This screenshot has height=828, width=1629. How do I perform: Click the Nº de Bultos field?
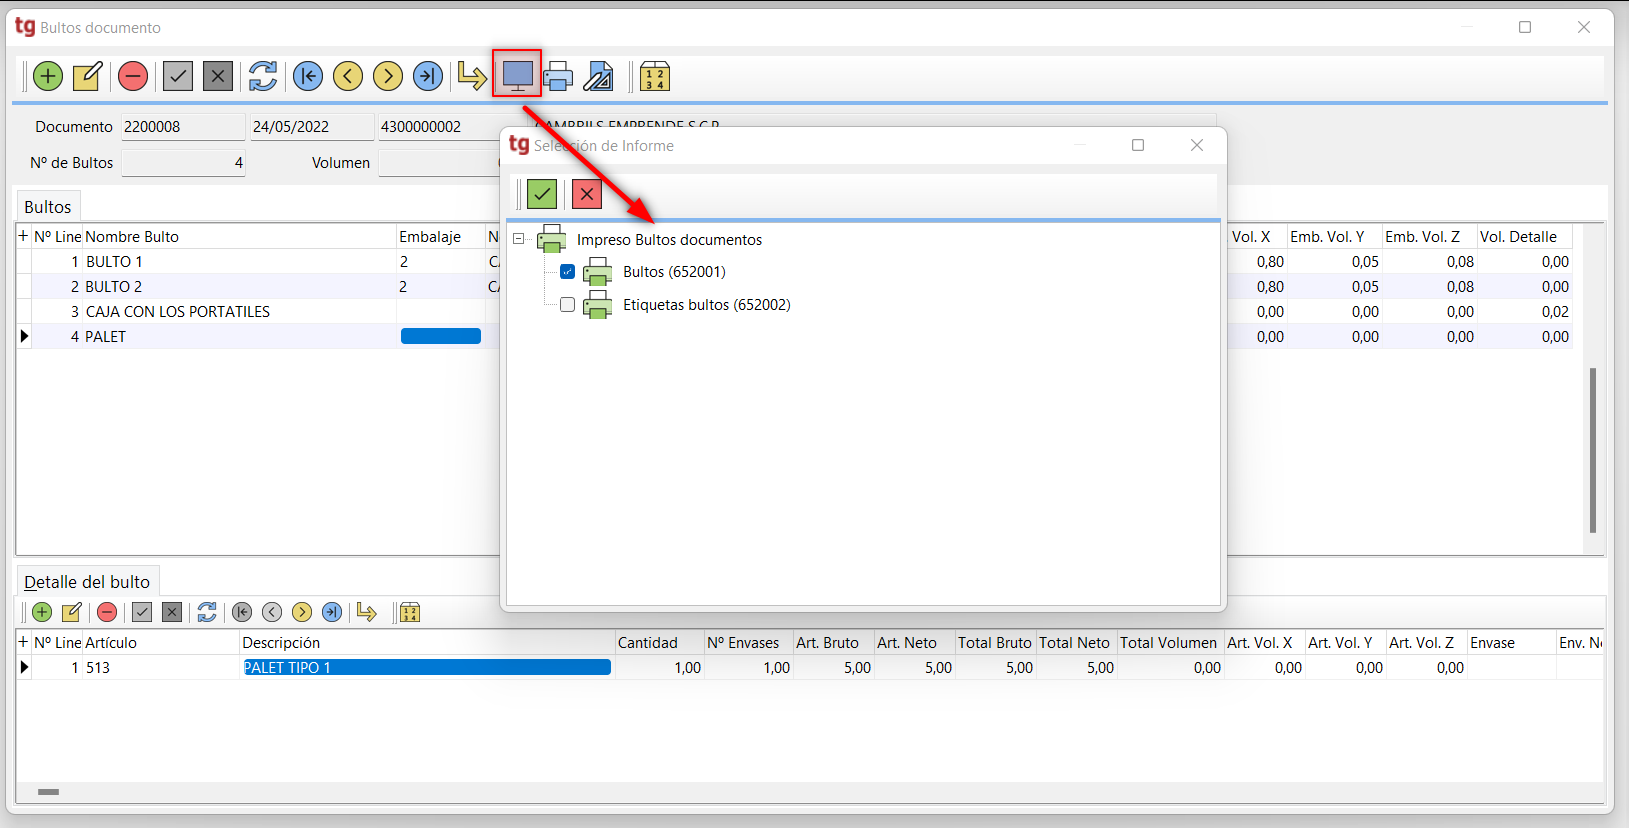click(x=183, y=163)
